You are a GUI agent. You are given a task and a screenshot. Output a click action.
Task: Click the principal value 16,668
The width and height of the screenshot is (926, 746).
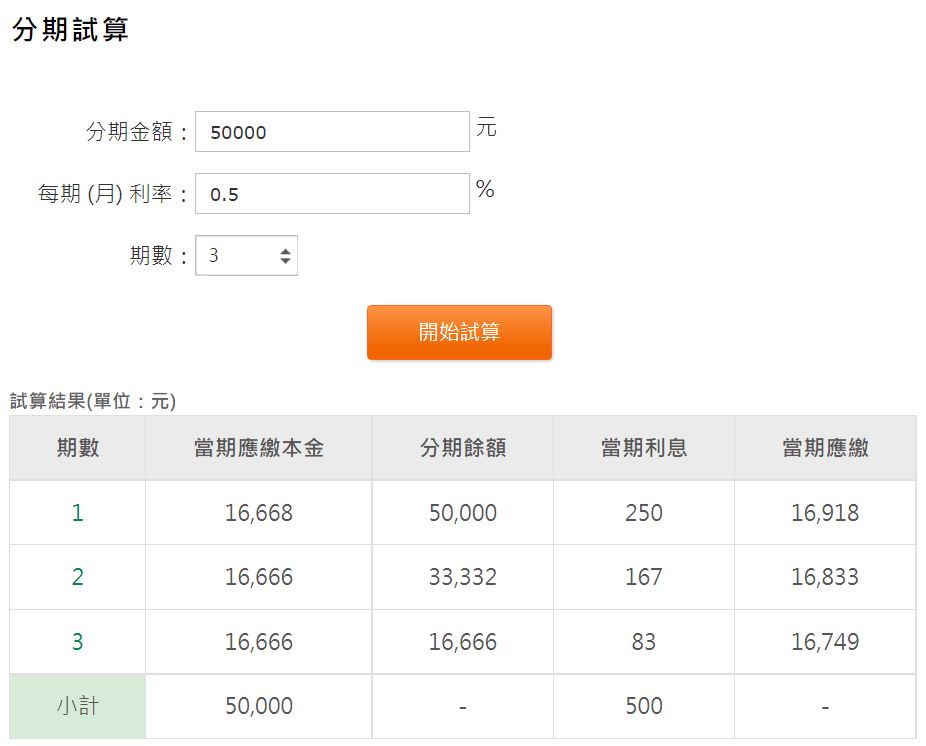point(259,513)
